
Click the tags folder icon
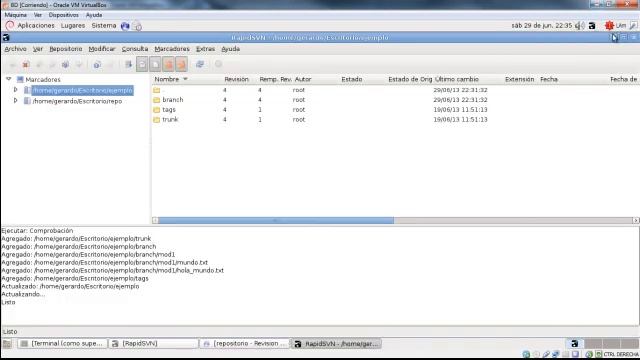[157, 110]
